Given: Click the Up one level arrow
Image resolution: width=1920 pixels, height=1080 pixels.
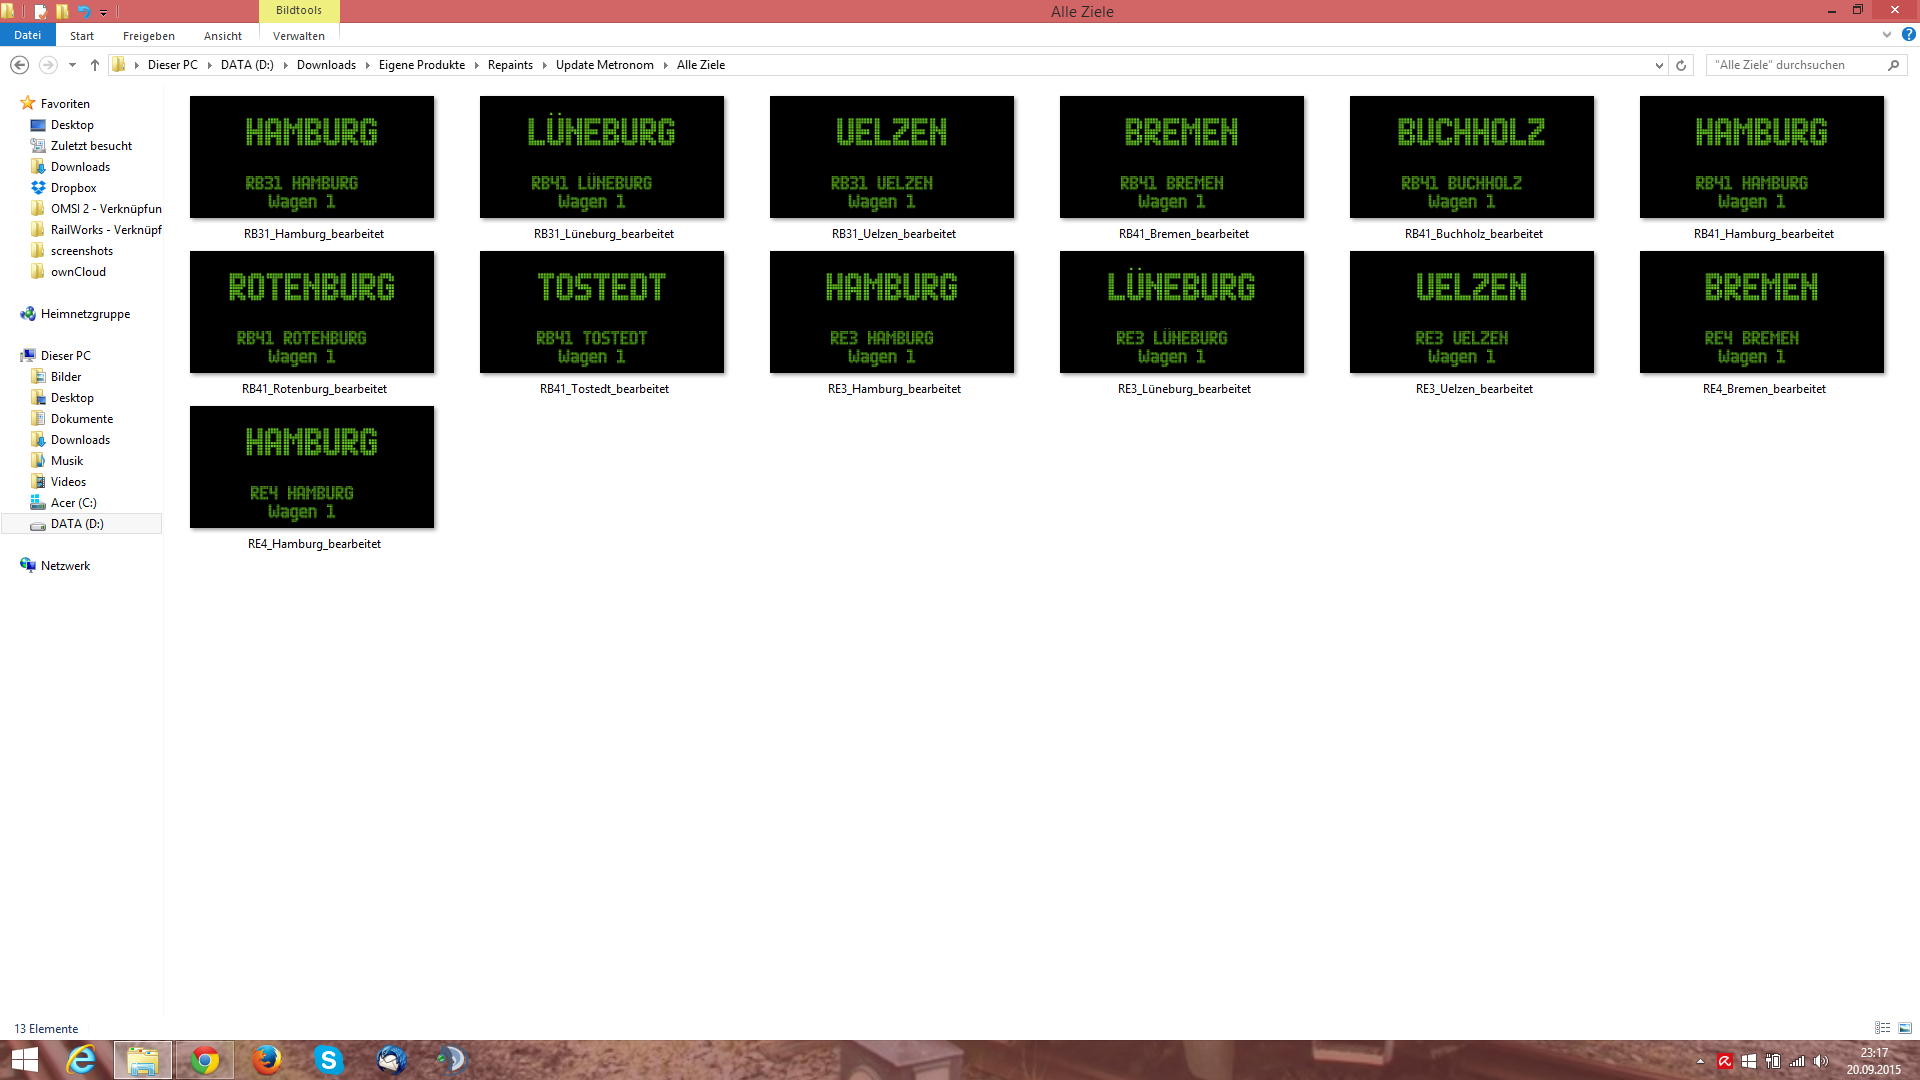Looking at the screenshot, I should (95, 65).
